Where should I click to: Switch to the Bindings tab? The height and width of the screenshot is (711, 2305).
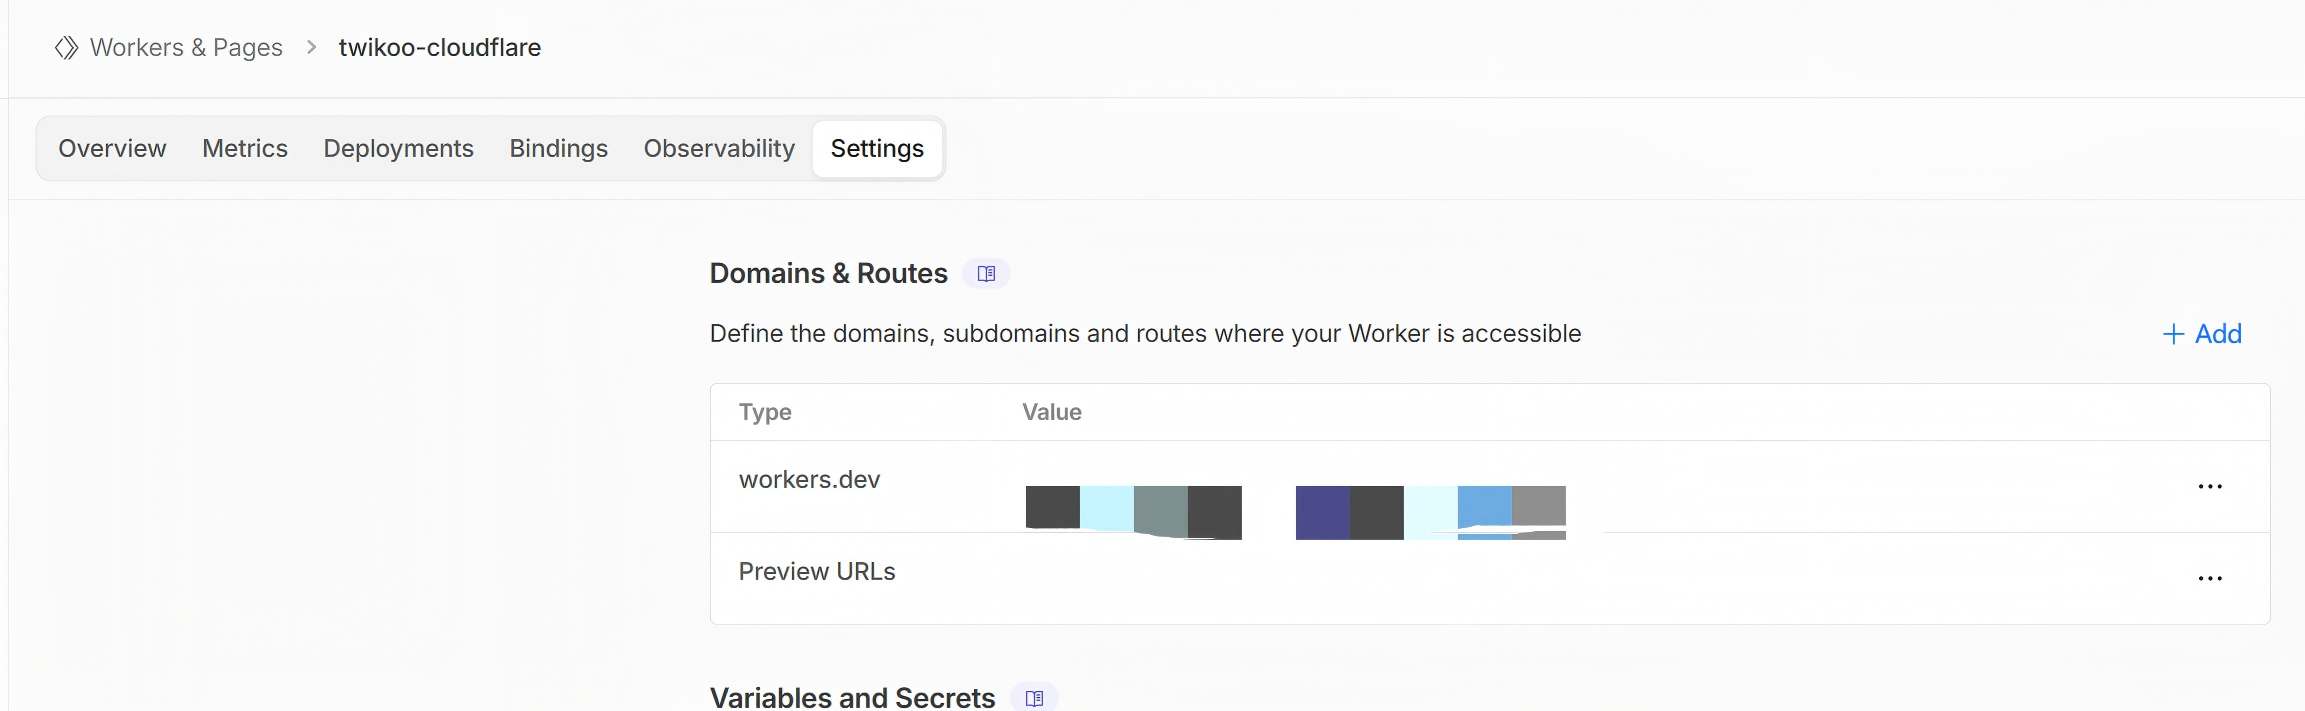click(x=558, y=149)
